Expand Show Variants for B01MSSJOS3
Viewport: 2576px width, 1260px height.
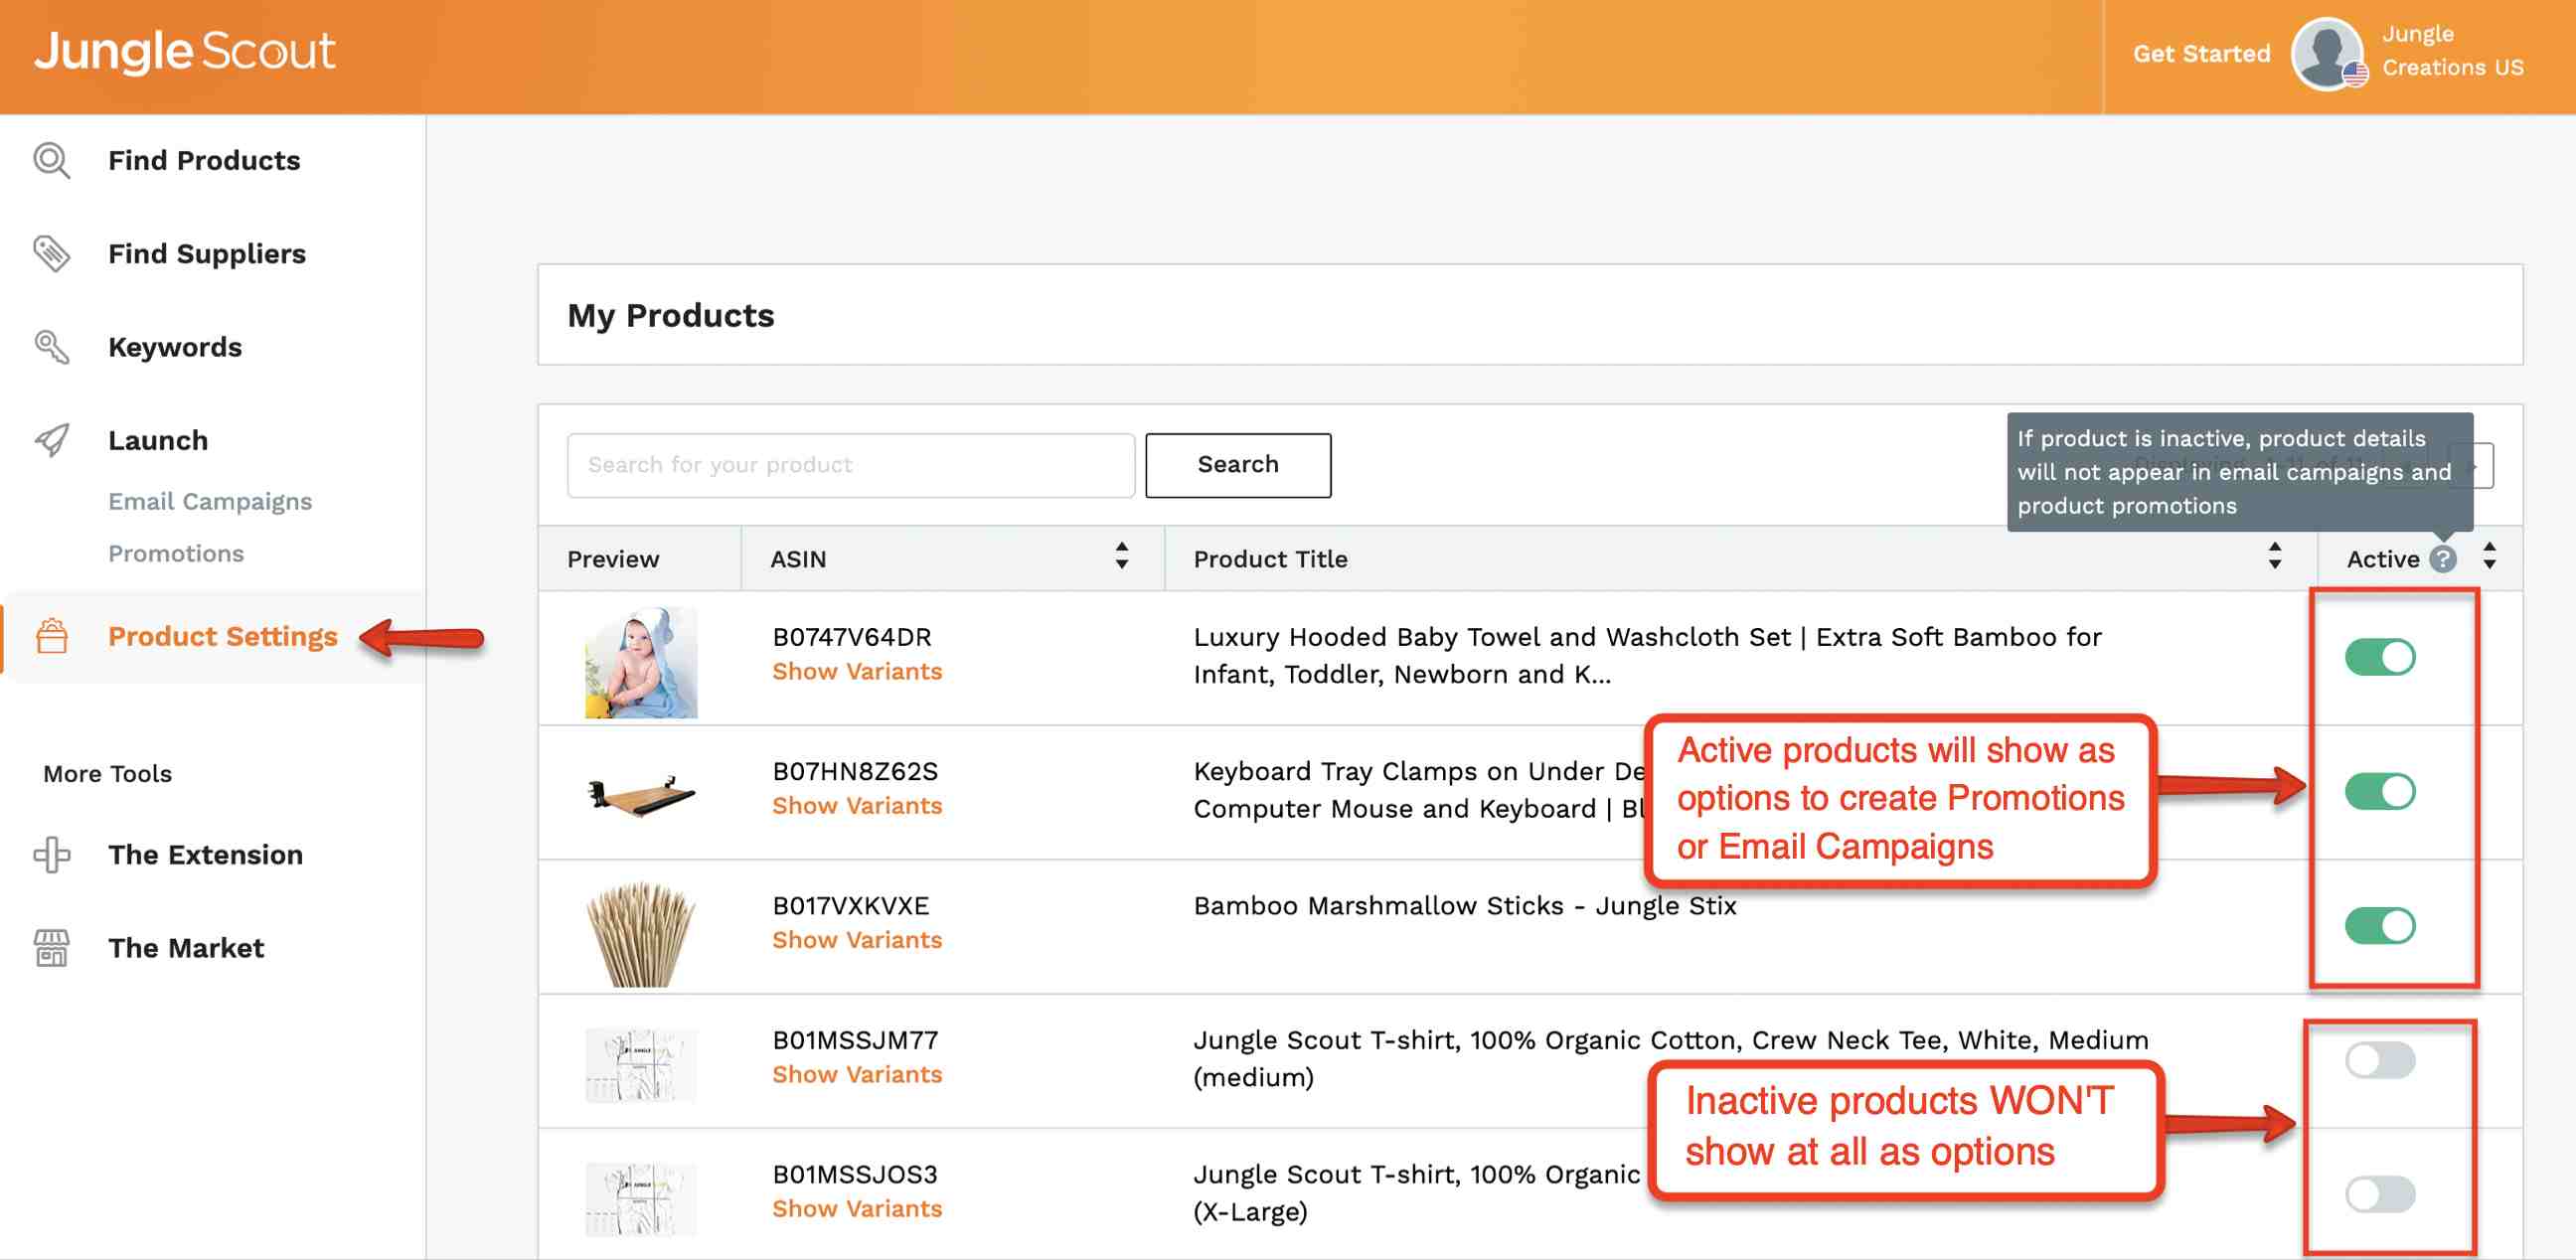(x=857, y=1209)
